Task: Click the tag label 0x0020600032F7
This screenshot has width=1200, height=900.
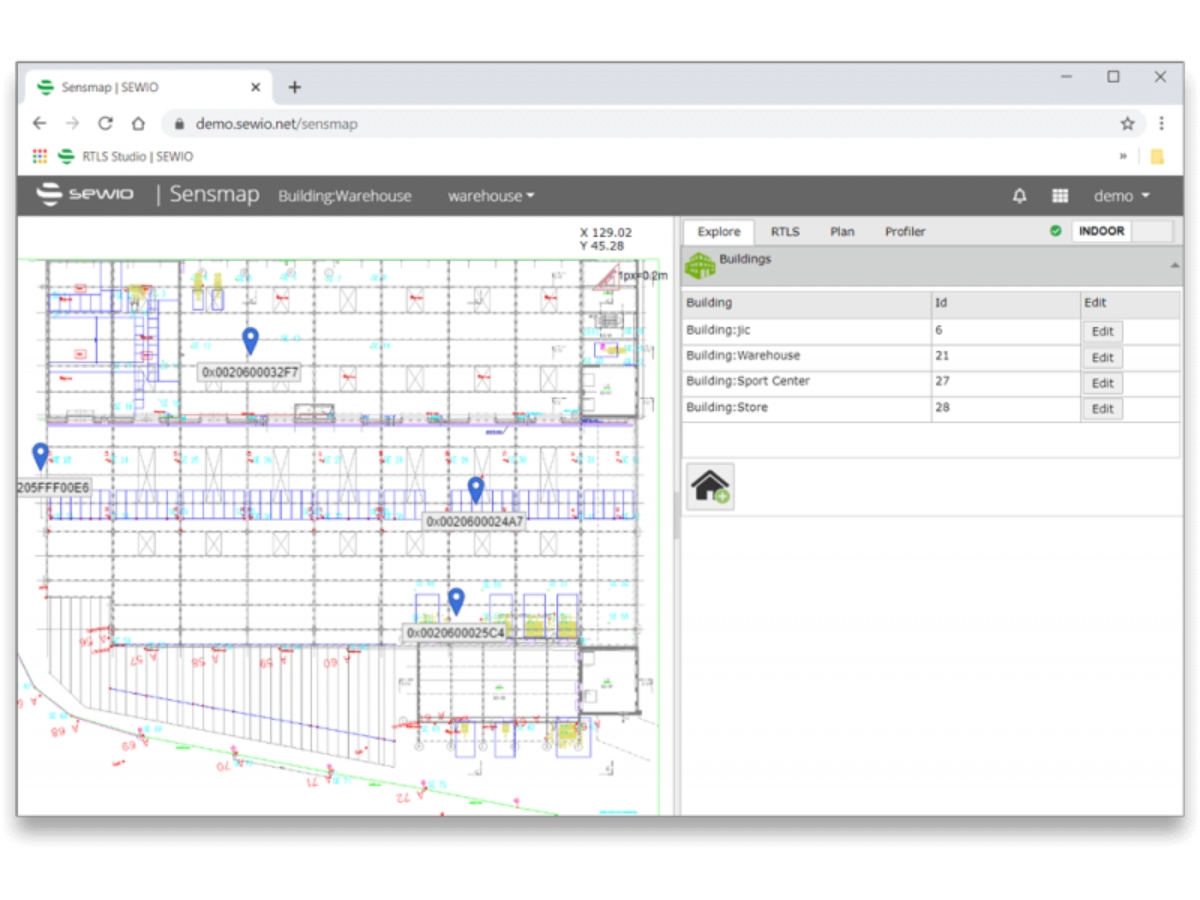Action: 250,372
